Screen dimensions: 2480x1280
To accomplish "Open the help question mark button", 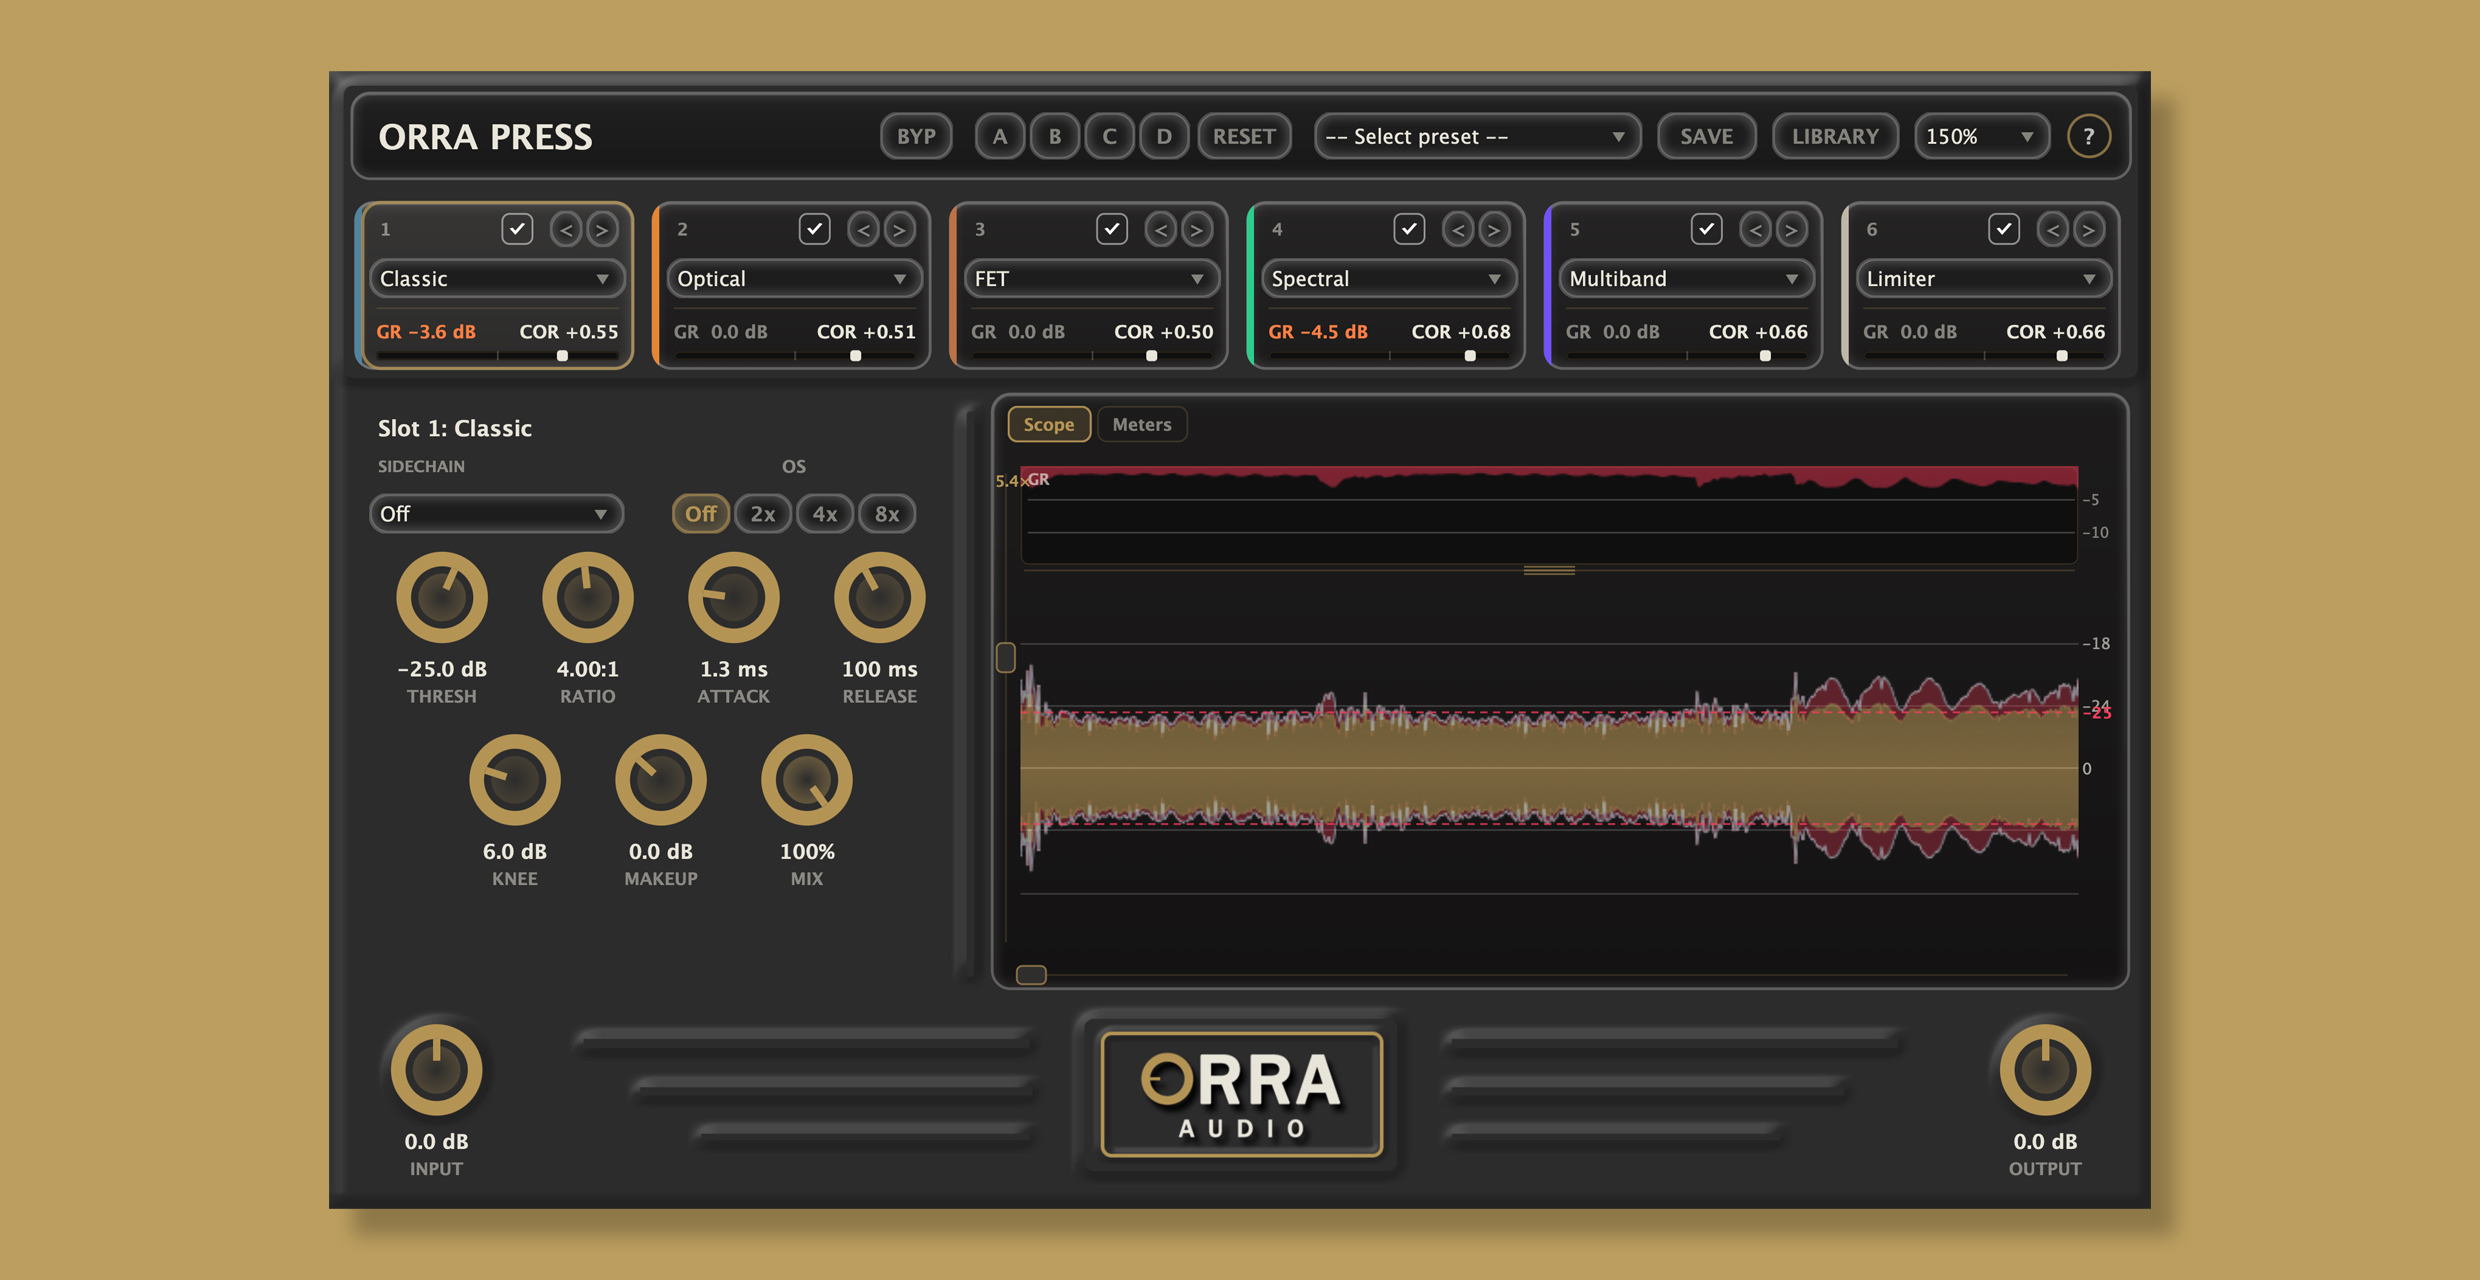I will pos(2088,136).
